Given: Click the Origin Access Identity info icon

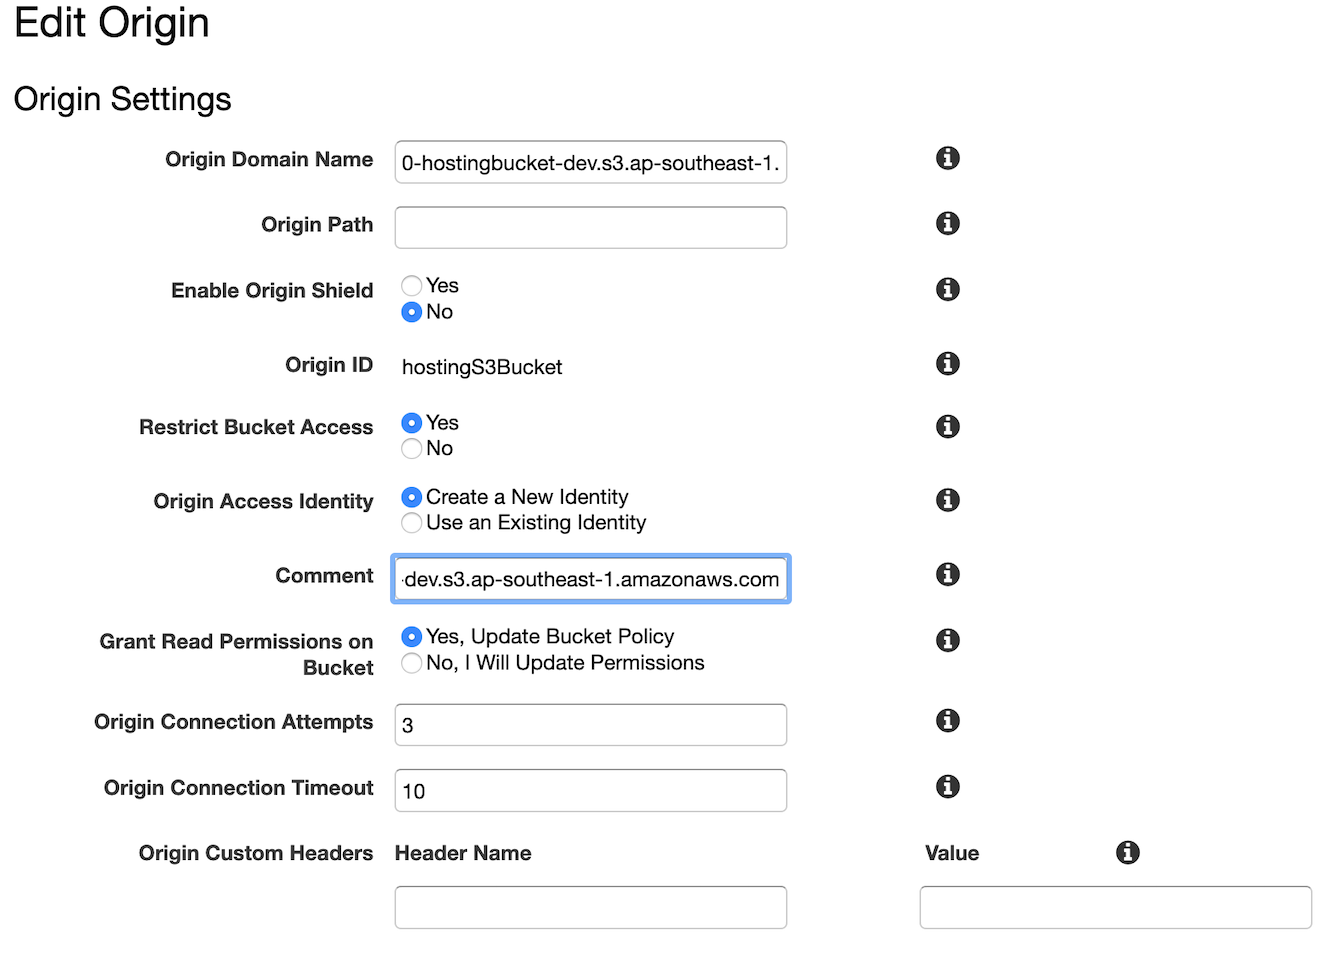Looking at the screenshot, I should tap(947, 500).
